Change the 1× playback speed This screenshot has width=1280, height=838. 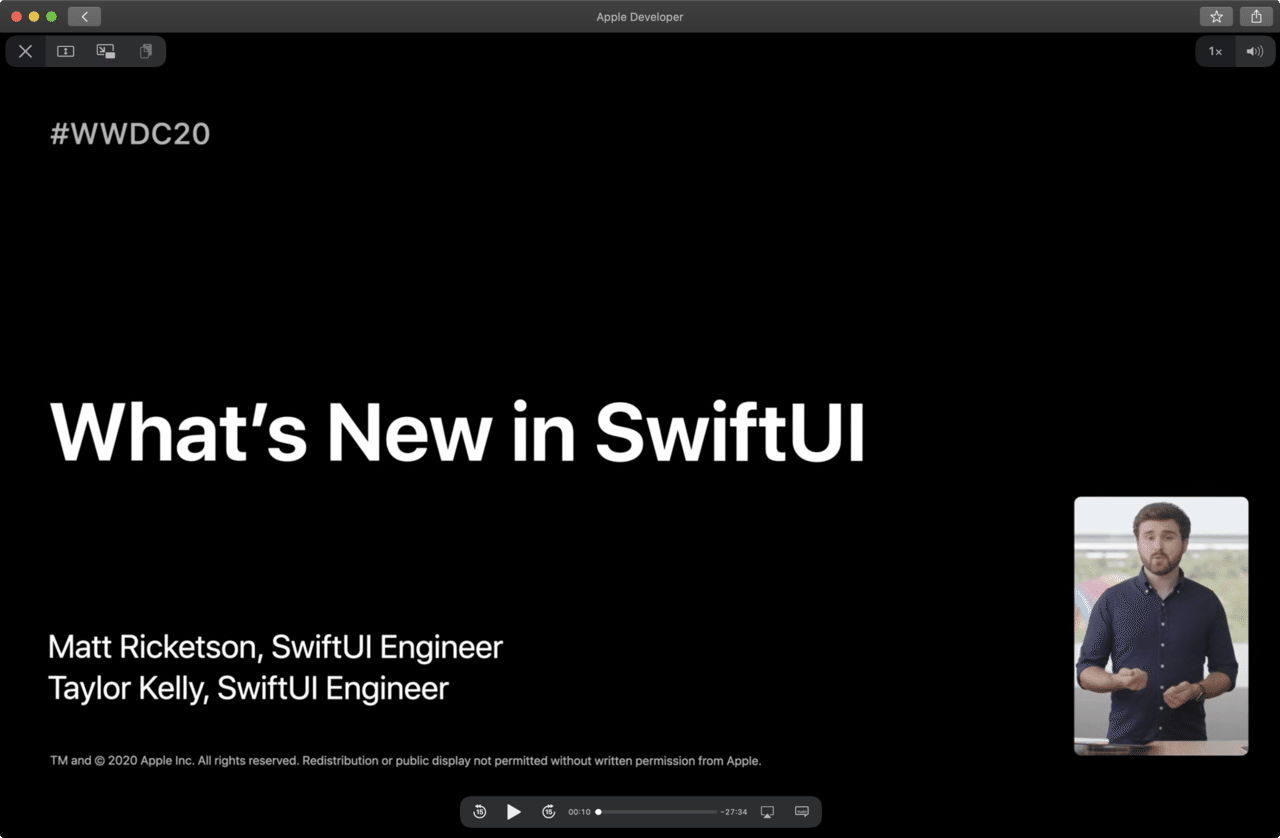click(x=1215, y=51)
